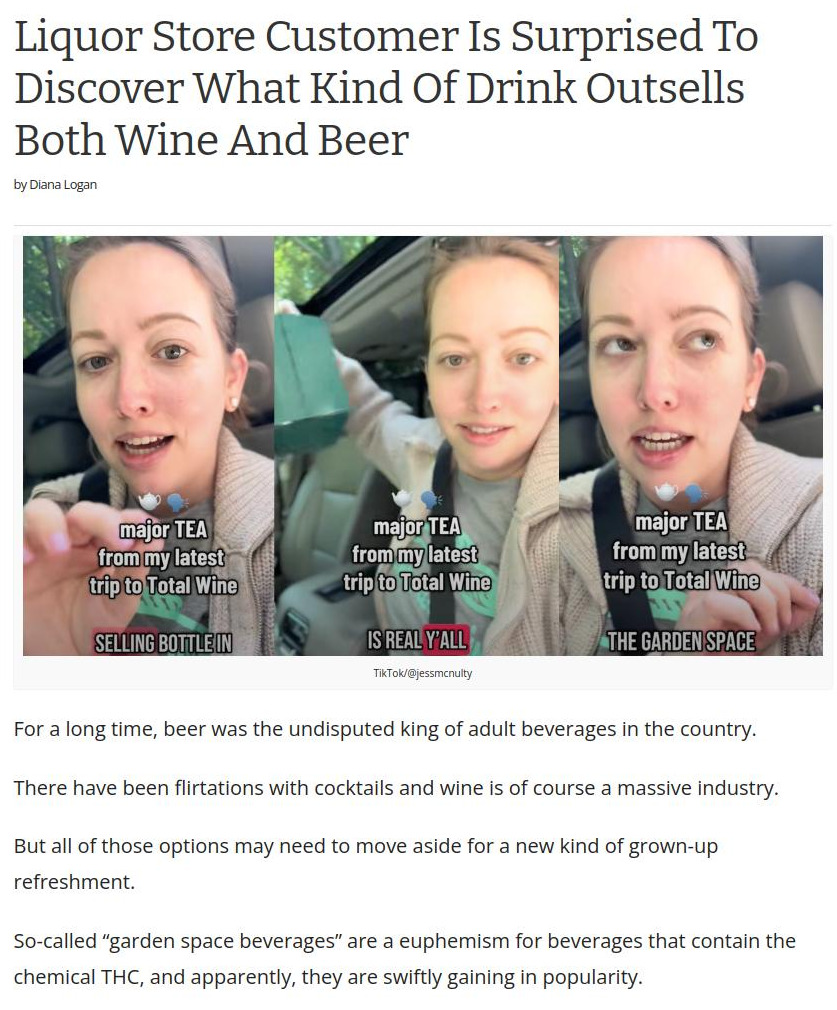Click the THE GARDEN SPACE subtitle text
Viewport: 837px width, 1010px height.
[x=681, y=642]
